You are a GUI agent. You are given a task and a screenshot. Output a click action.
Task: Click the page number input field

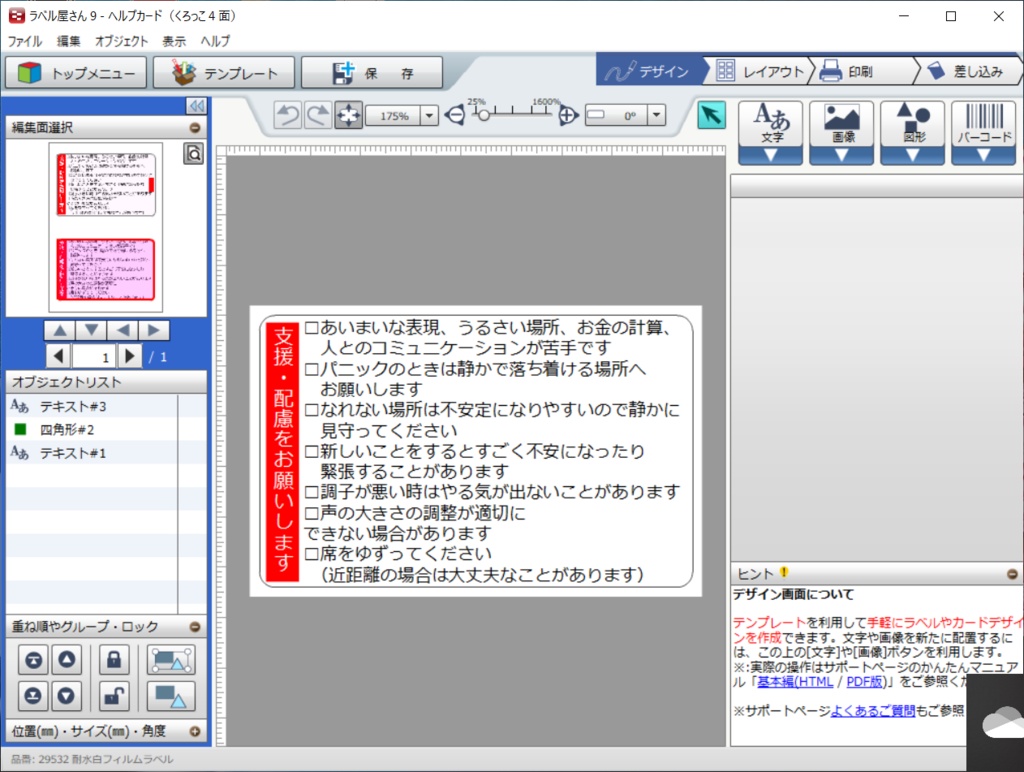point(94,357)
